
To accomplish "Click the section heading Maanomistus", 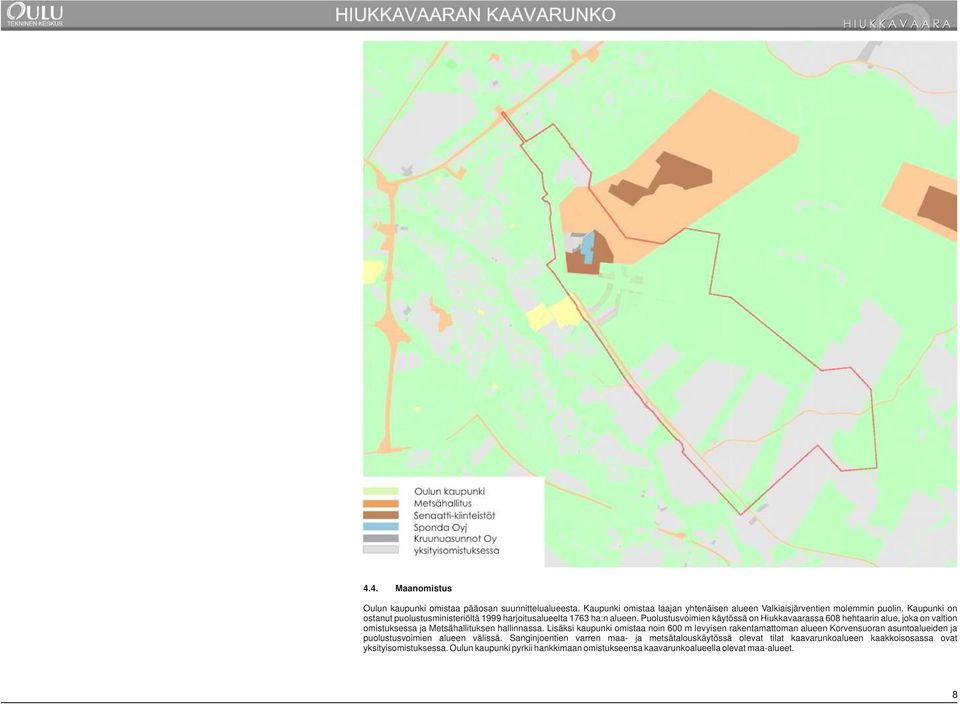I will pyautogui.click(x=424, y=588).
